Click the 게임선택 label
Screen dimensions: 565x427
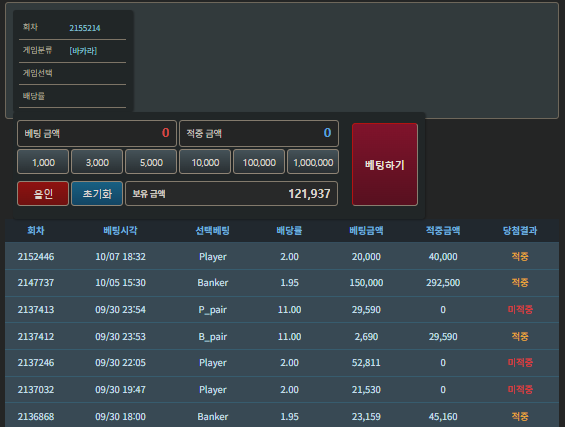(x=37, y=73)
